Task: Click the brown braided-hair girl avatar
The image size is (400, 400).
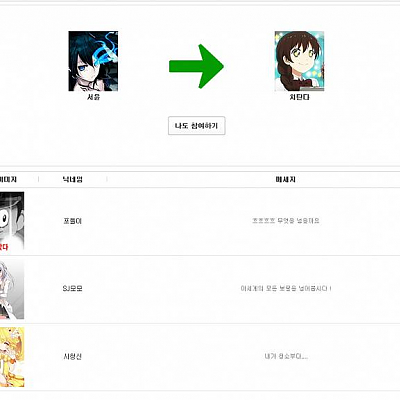Action: click(299, 61)
